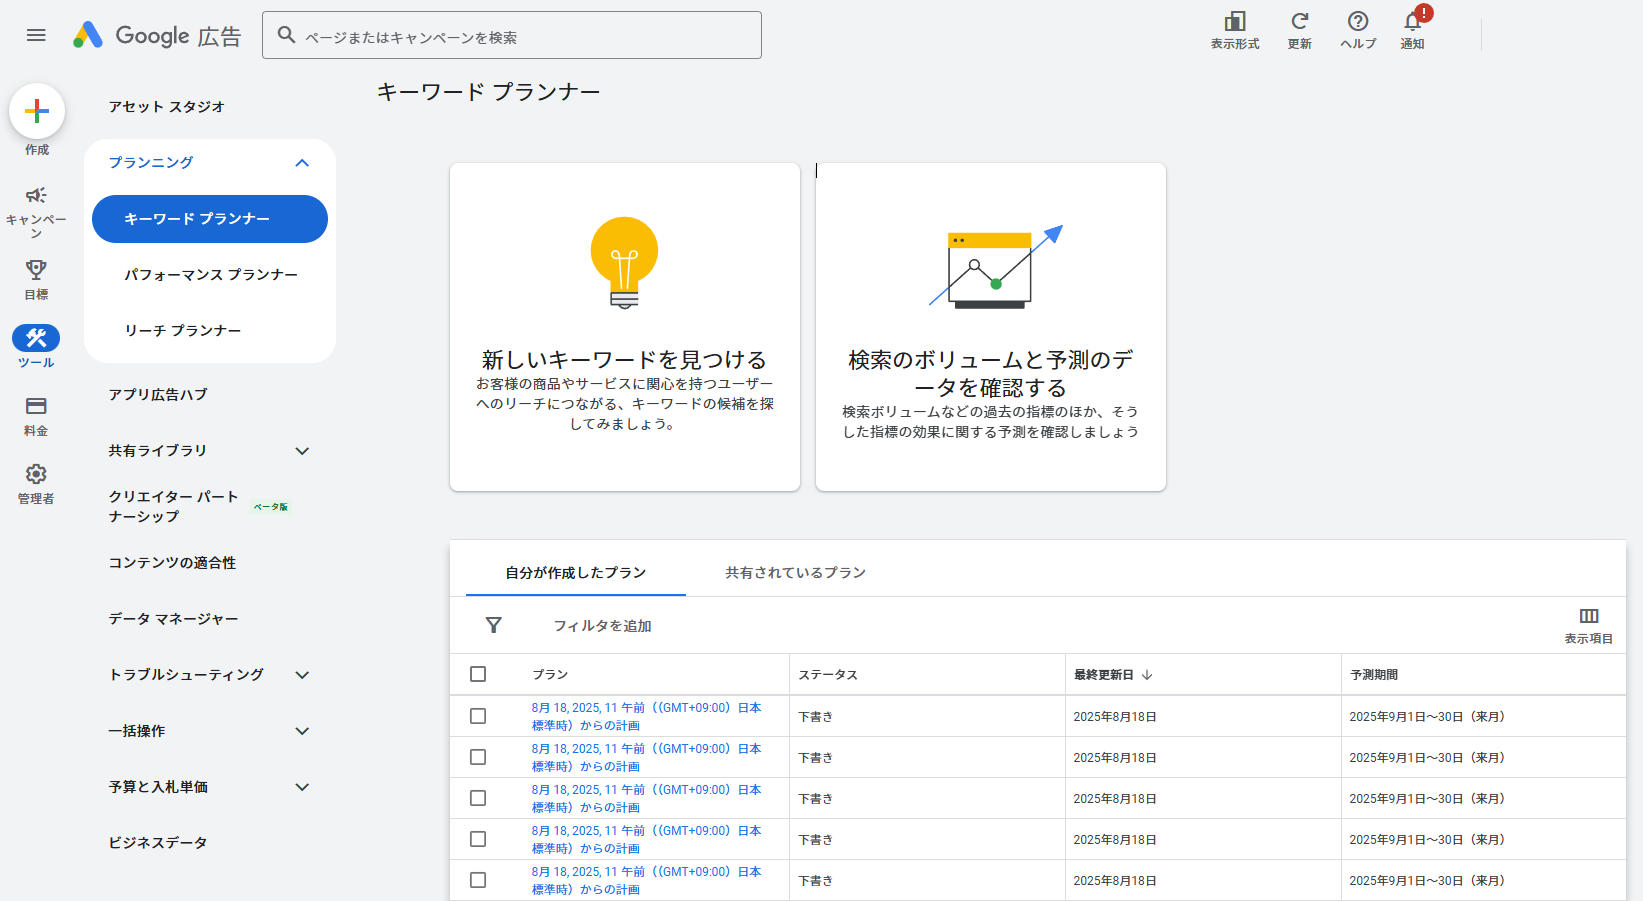Open the Goals trophy icon

coord(36,270)
